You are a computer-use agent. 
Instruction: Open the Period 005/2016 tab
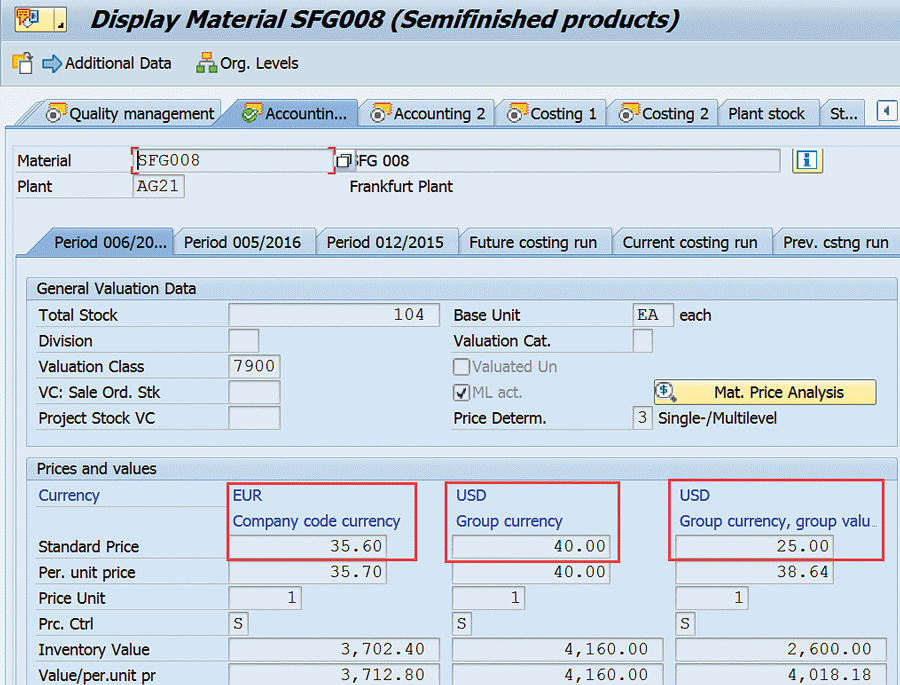(242, 242)
